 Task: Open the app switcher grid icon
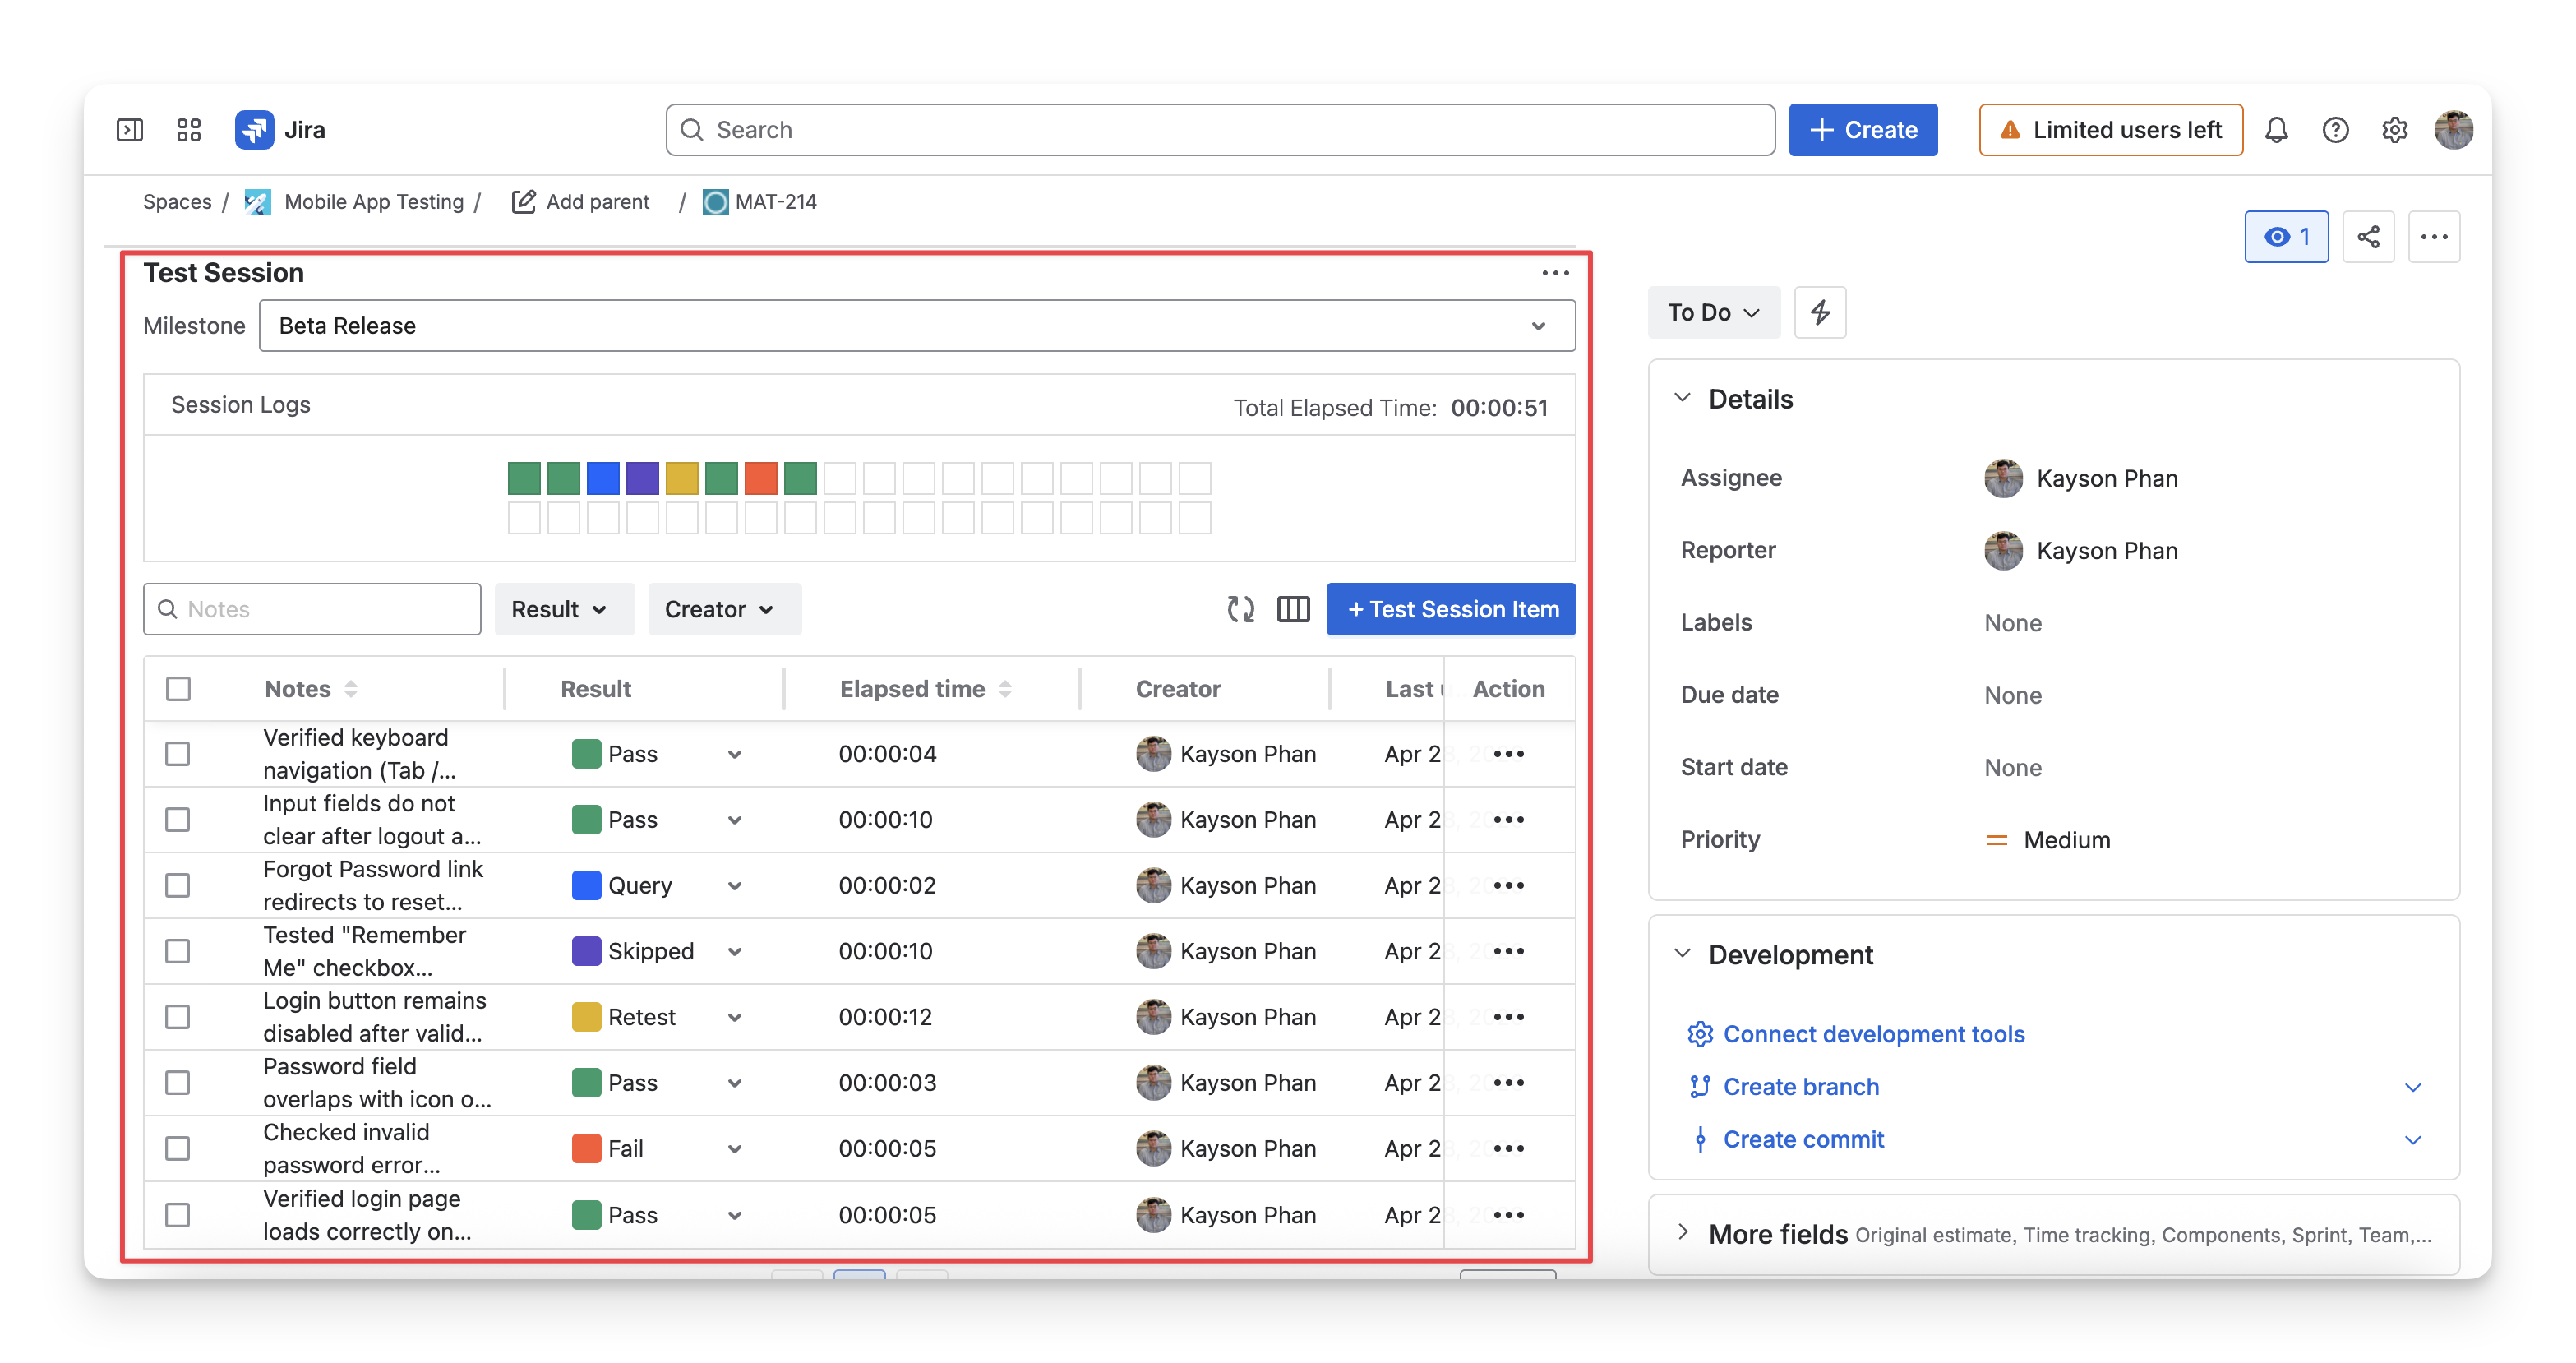point(189,130)
